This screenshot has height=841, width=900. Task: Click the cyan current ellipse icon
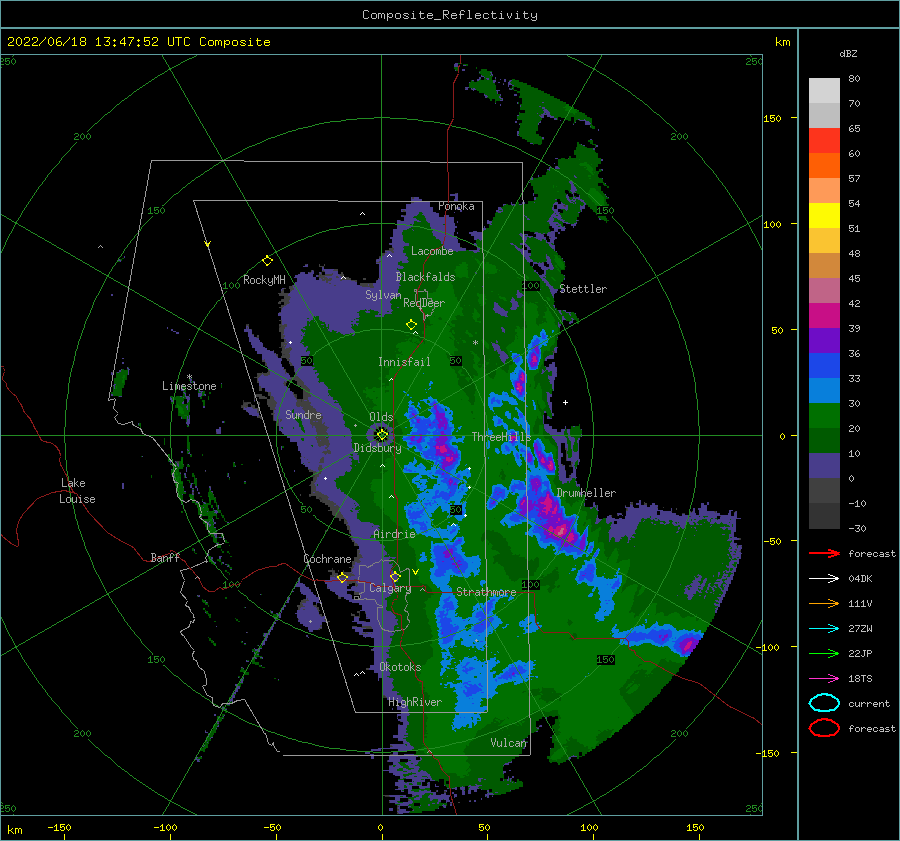pyautogui.click(x=824, y=703)
